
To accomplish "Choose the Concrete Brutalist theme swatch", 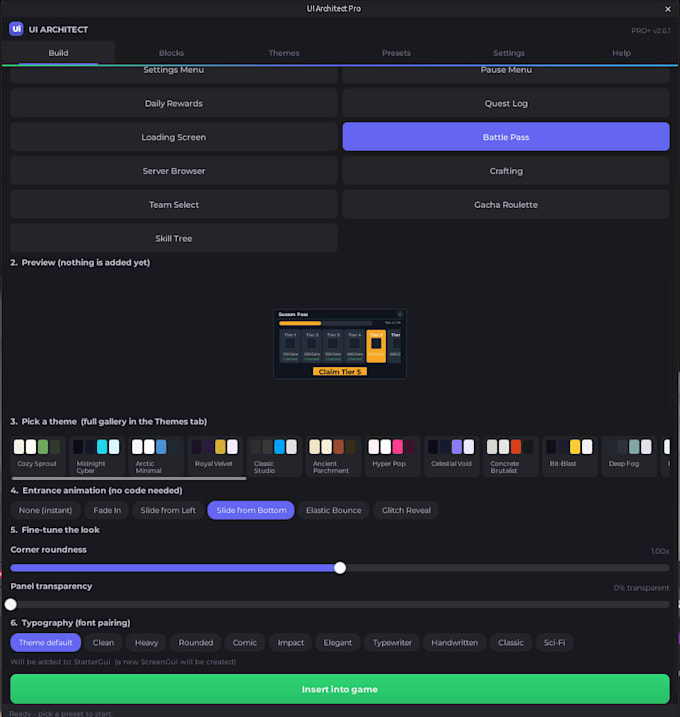I will 510,456.
